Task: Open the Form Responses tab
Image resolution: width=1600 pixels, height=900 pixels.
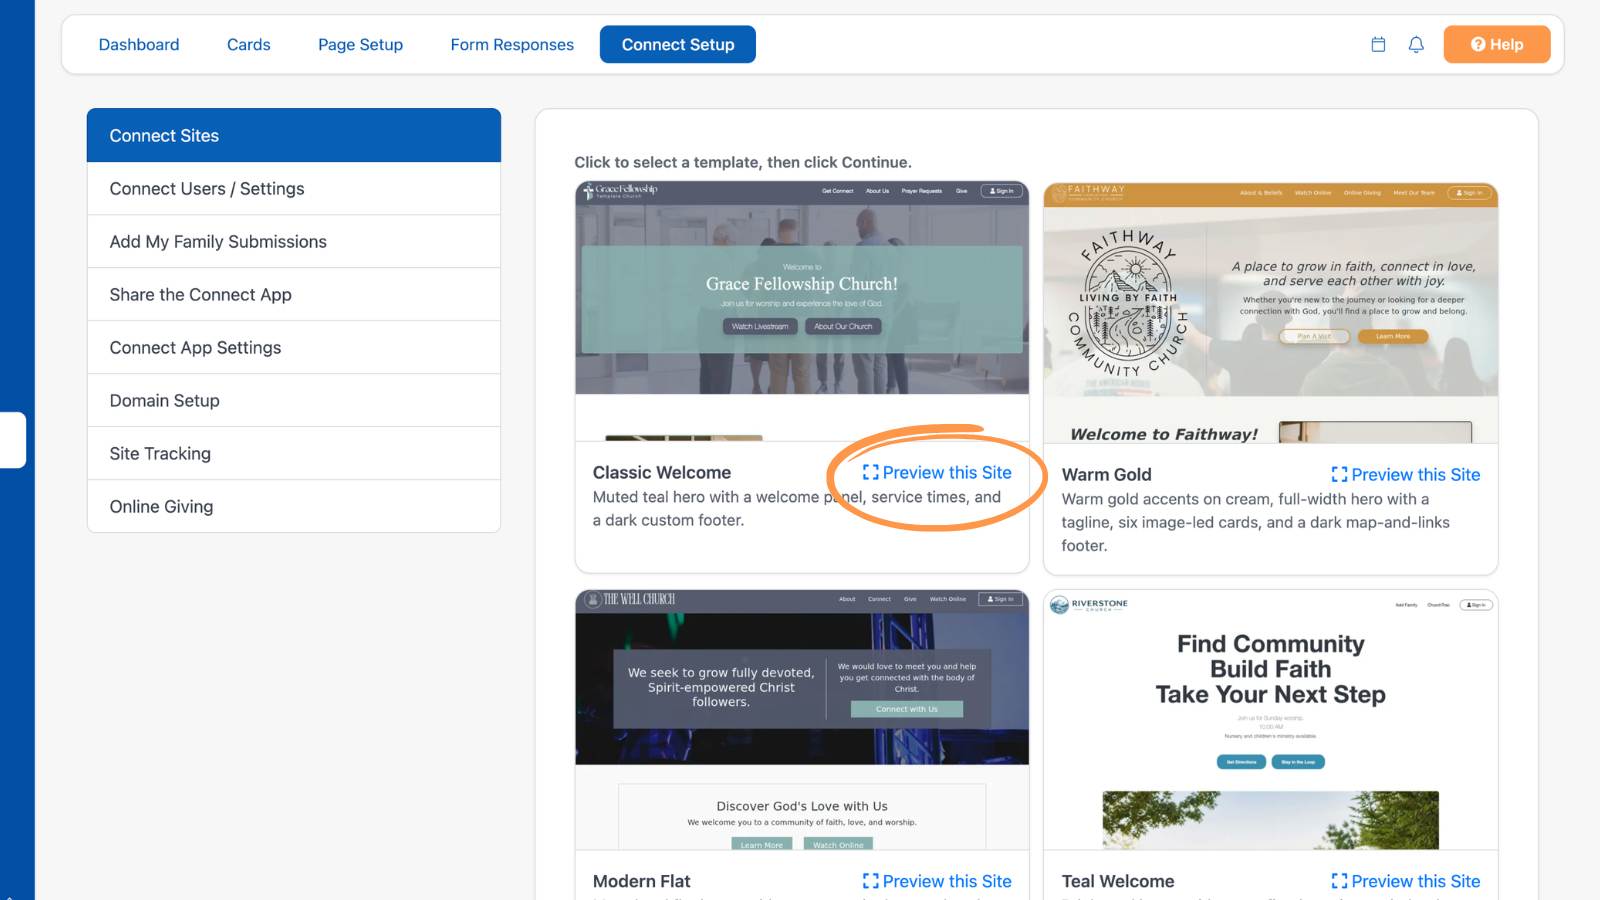Action: [512, 44]
